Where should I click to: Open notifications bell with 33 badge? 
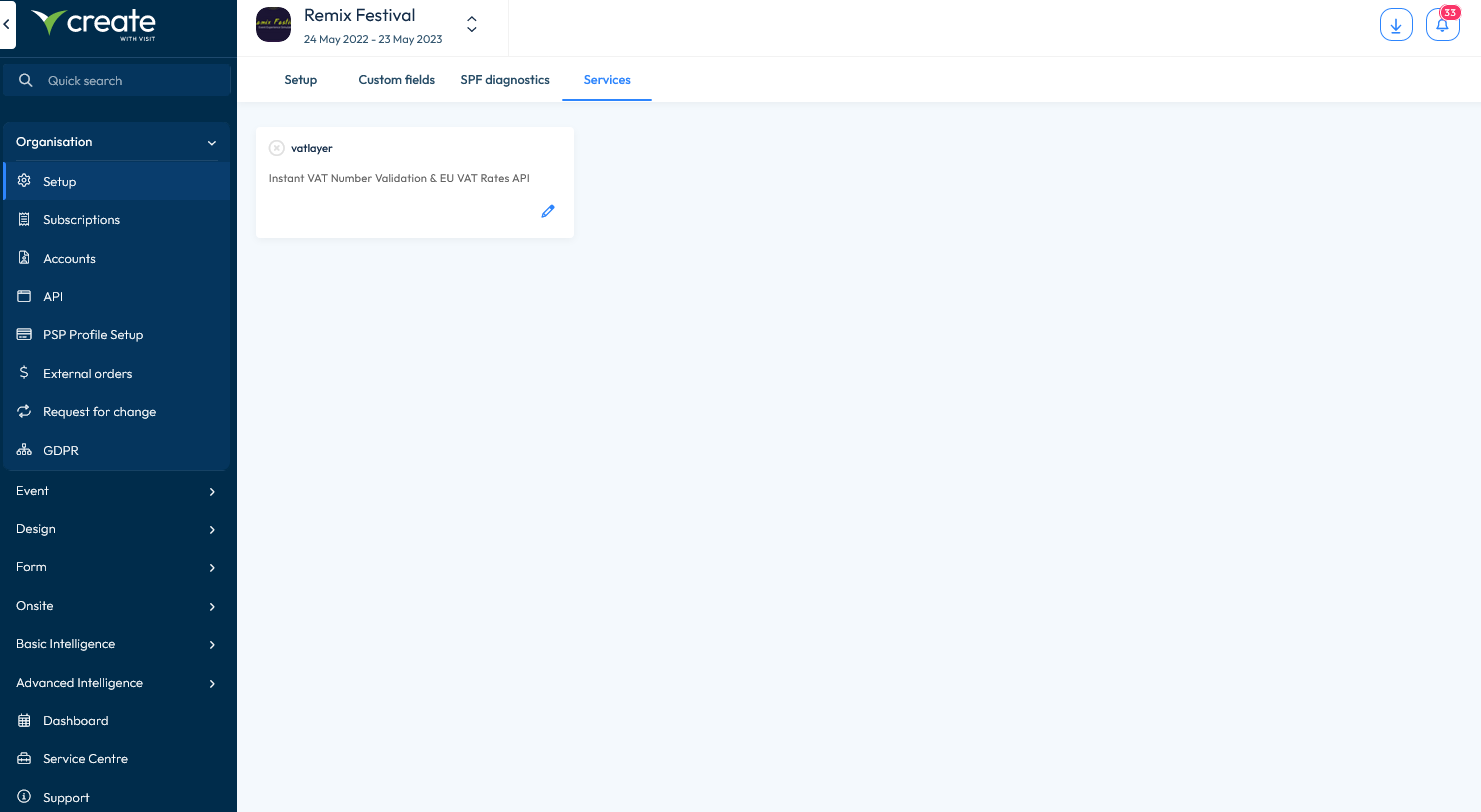coord(1442,25)
